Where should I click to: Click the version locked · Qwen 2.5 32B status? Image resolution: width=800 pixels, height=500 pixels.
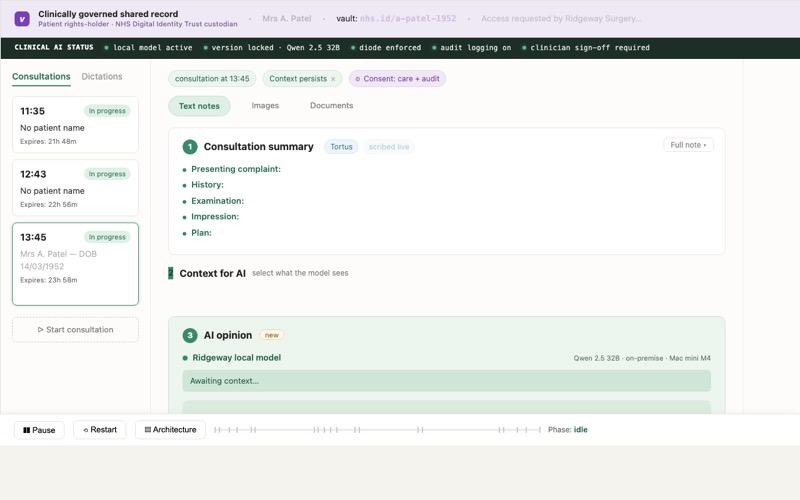click(271, 47)
